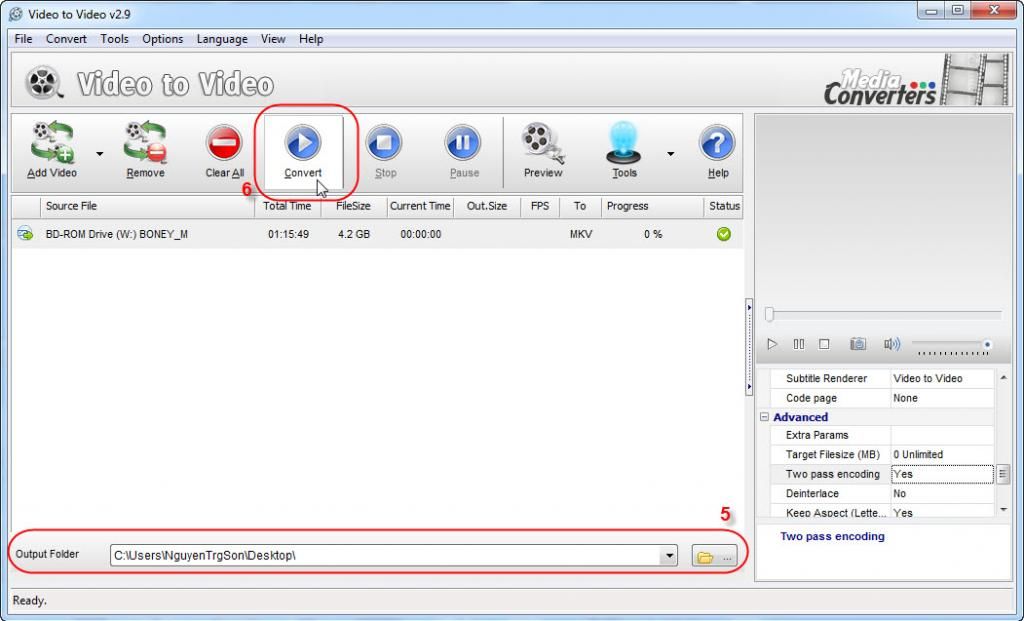Click the Subtitle Renderer value field
This screenshot has height=621, width=1024.
(942, 379)
